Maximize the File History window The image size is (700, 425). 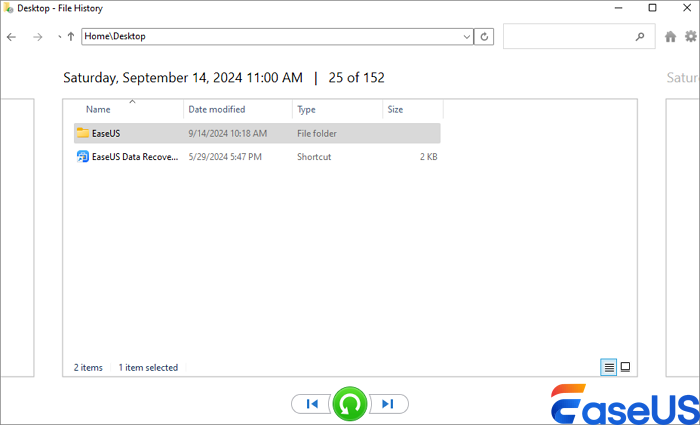[652, 8]
